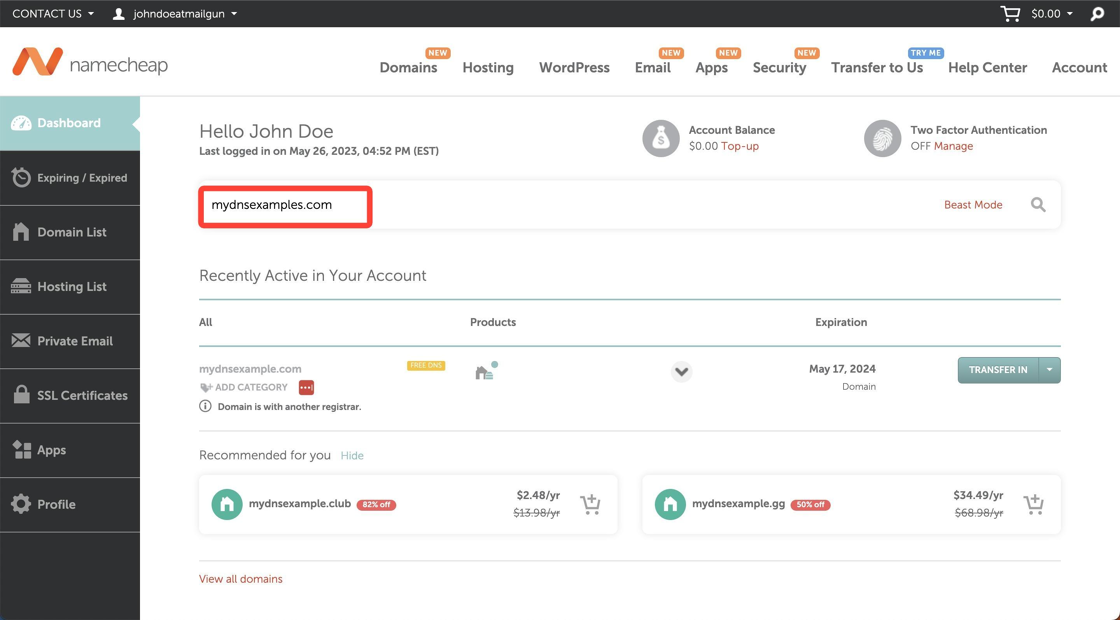Click the $34.49/yr price

979,495
